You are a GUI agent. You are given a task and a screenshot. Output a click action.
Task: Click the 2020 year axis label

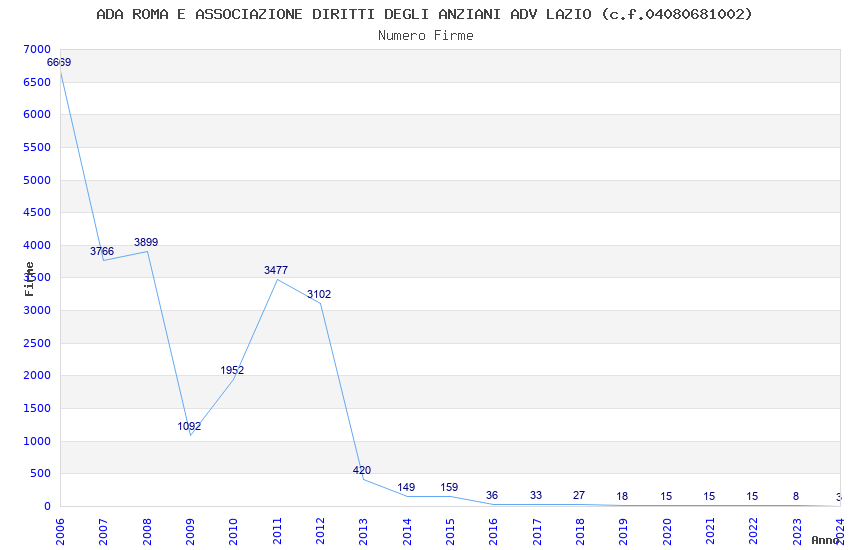(667, 532)
